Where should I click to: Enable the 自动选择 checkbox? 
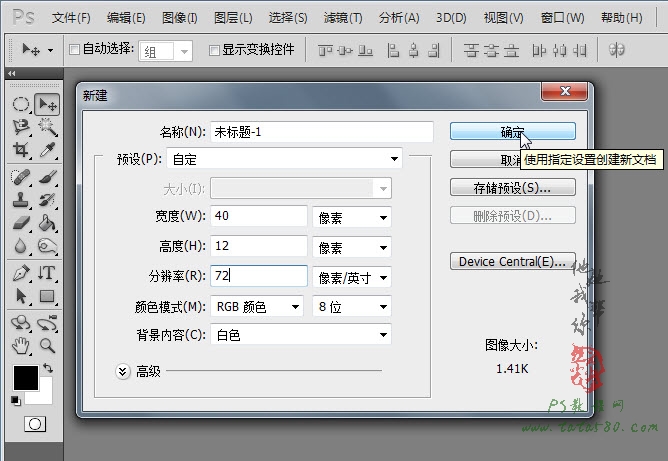[74, 50]
